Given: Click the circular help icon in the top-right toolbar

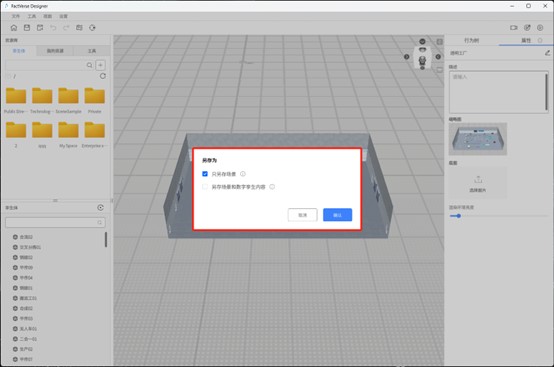Looking at the screenshot, I should tap(540, 28).
